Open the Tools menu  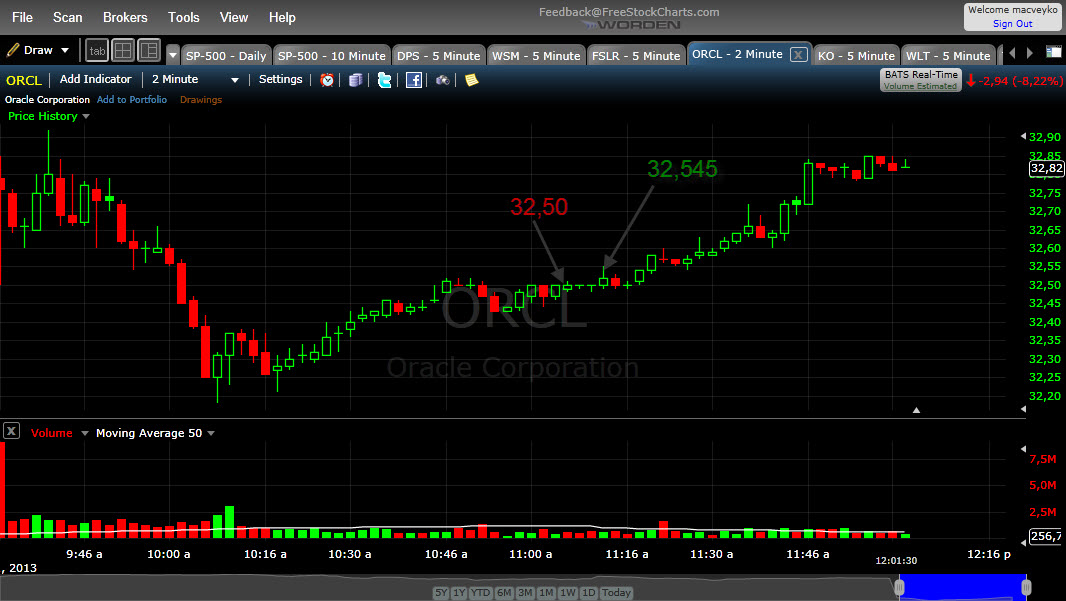coord(184,17)
